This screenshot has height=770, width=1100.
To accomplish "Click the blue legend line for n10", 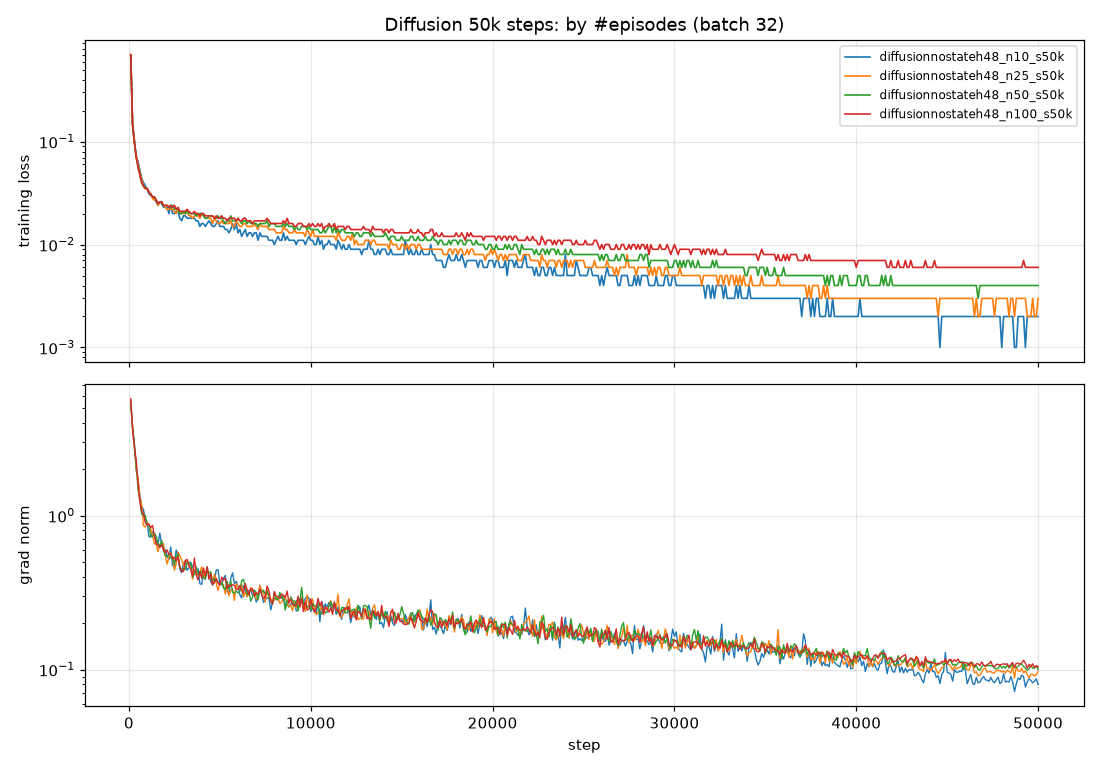I will click(857, 57).
